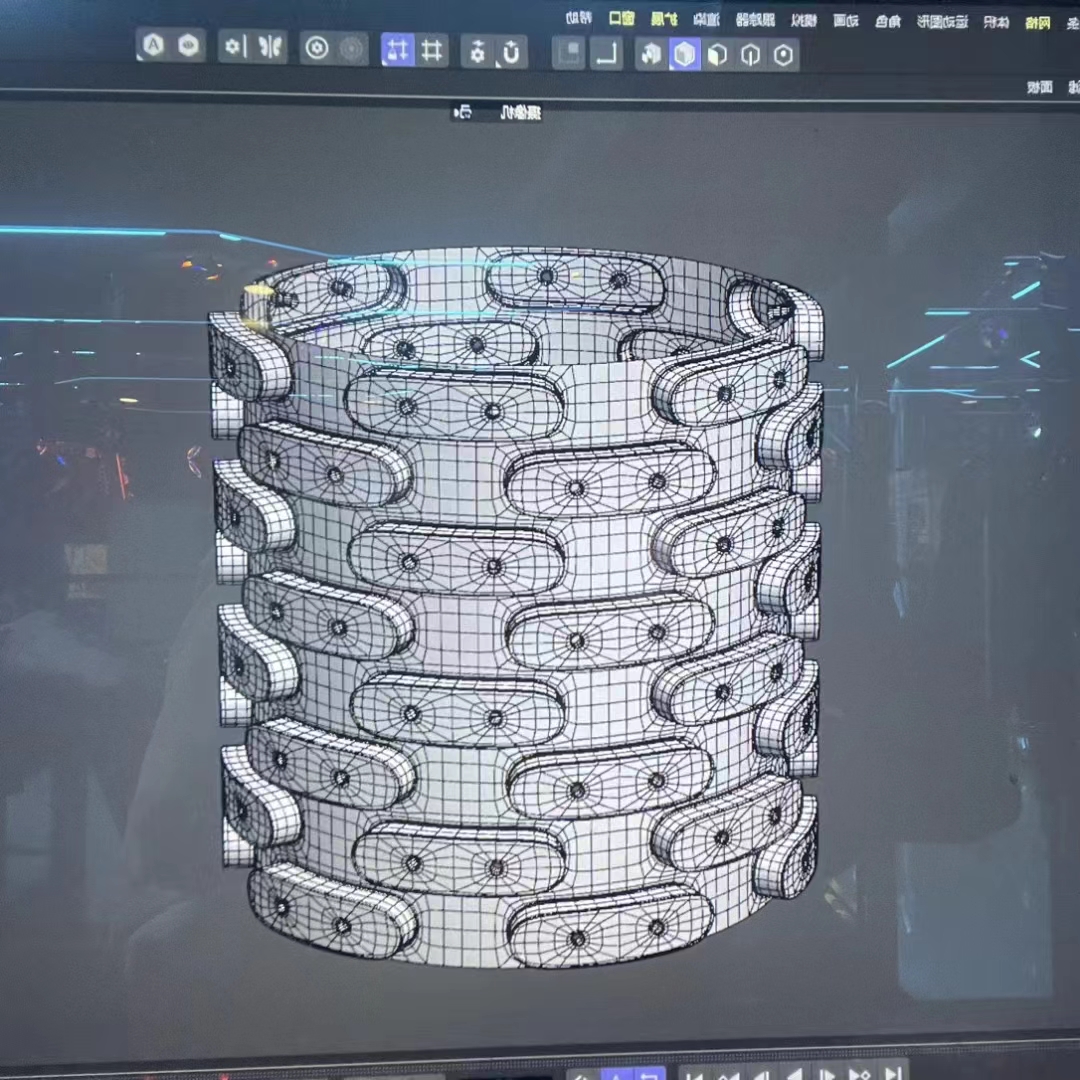The height and width of the screenshot is (1080, 1080).
Task: Open the 体积 menu
Action: (x=996, y=23)
